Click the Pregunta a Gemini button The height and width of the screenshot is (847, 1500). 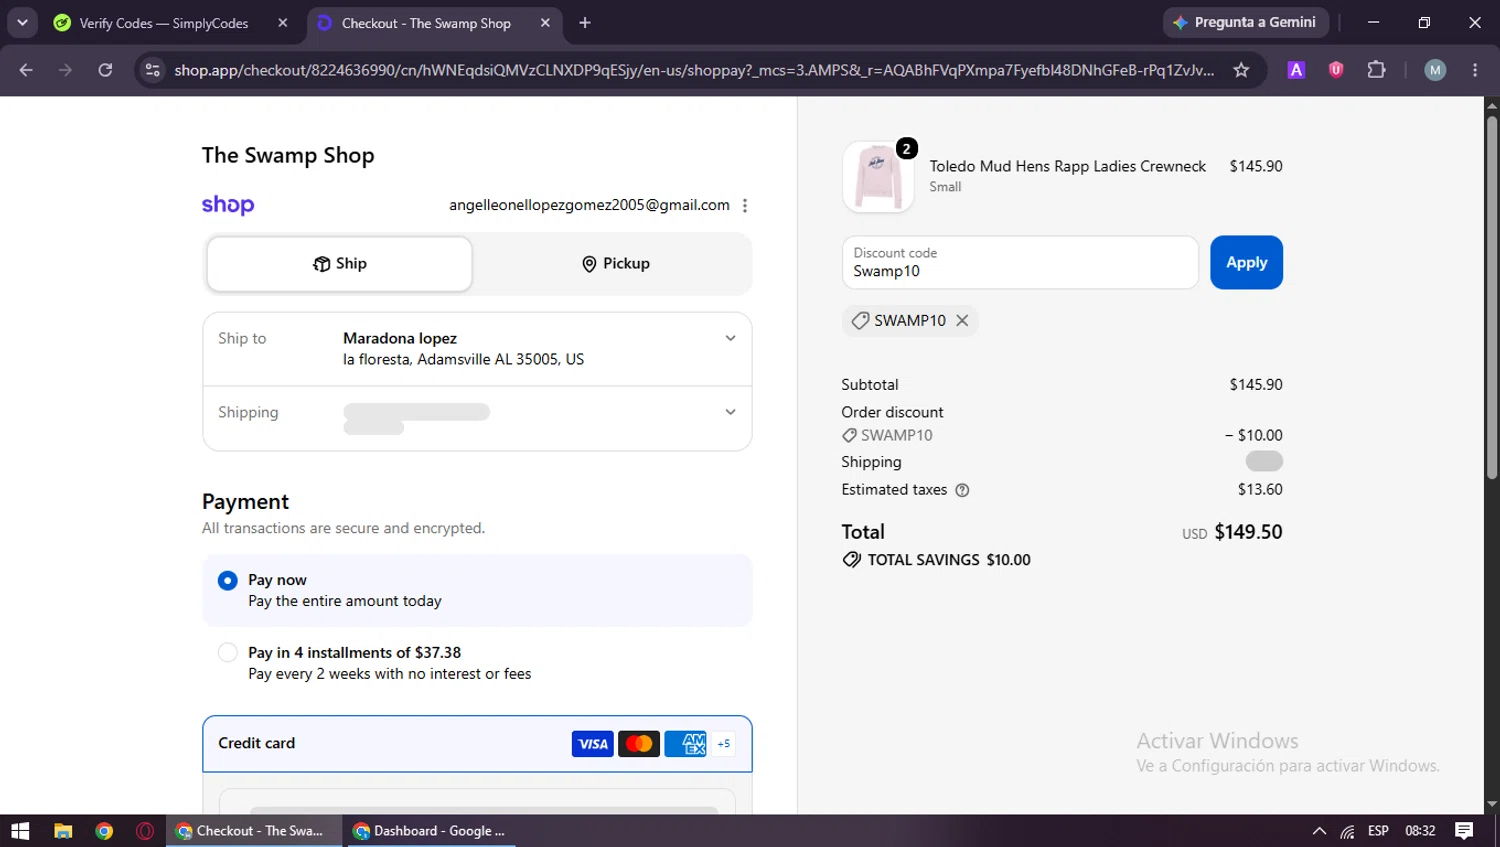tap(1246, 22)
